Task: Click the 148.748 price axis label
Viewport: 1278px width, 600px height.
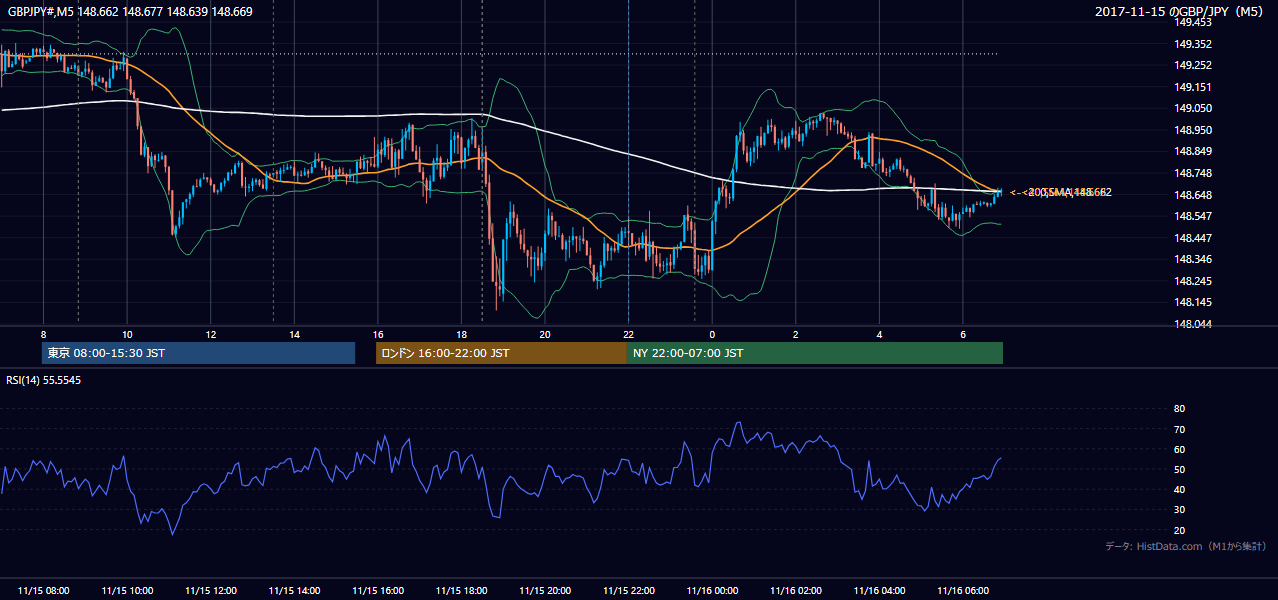Action: [1193, 173]
